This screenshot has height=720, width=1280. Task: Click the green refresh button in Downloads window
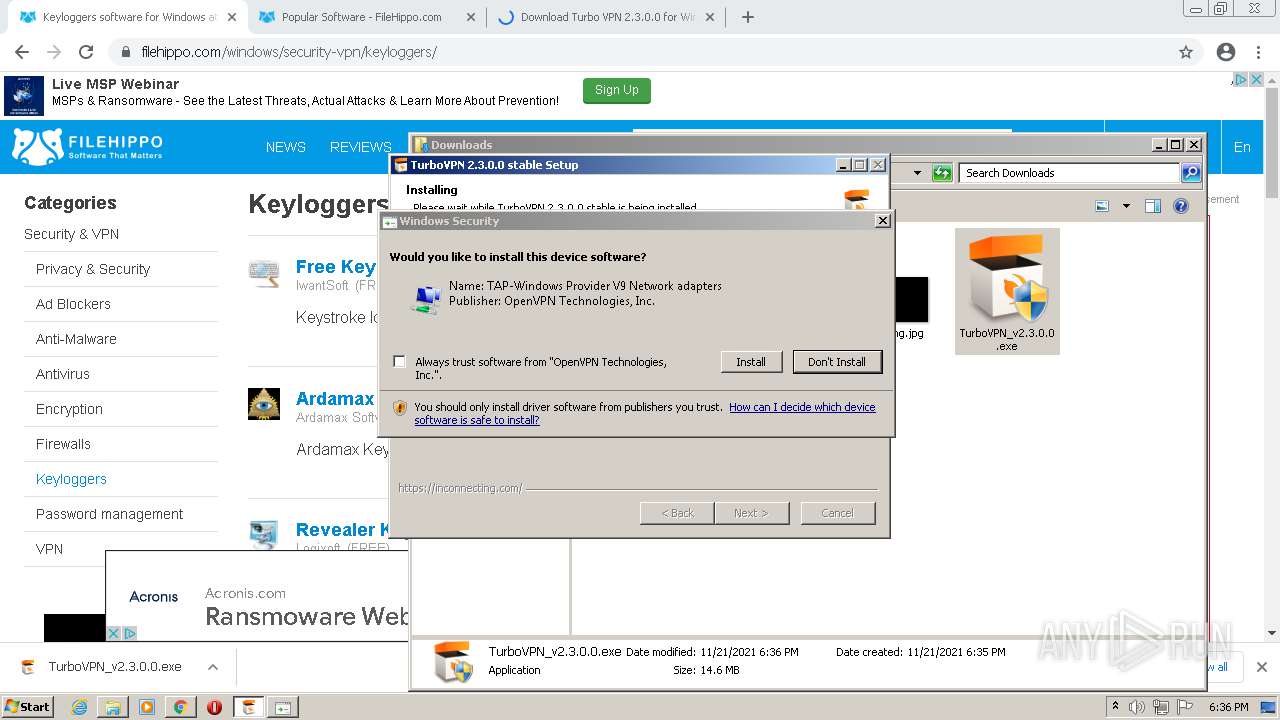point(942,173)
